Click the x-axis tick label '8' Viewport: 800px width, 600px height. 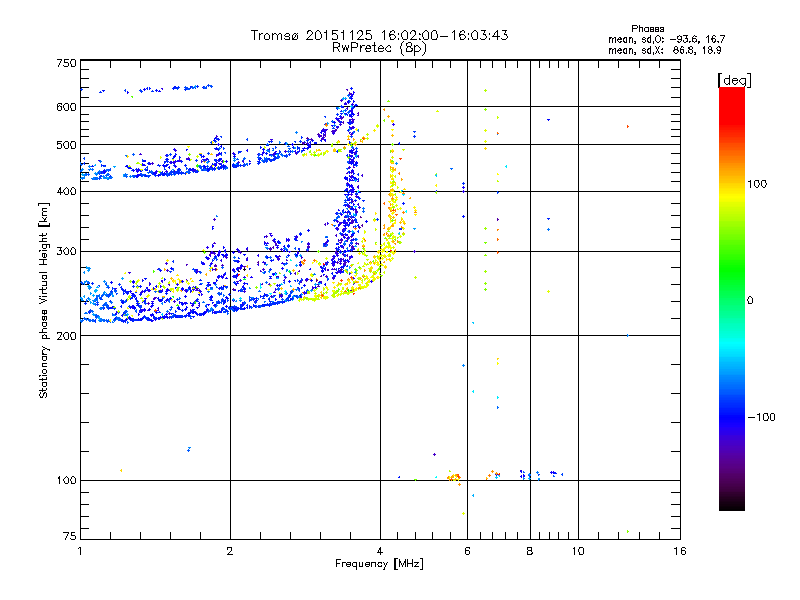pyautogui.click(x=530, y=551)
